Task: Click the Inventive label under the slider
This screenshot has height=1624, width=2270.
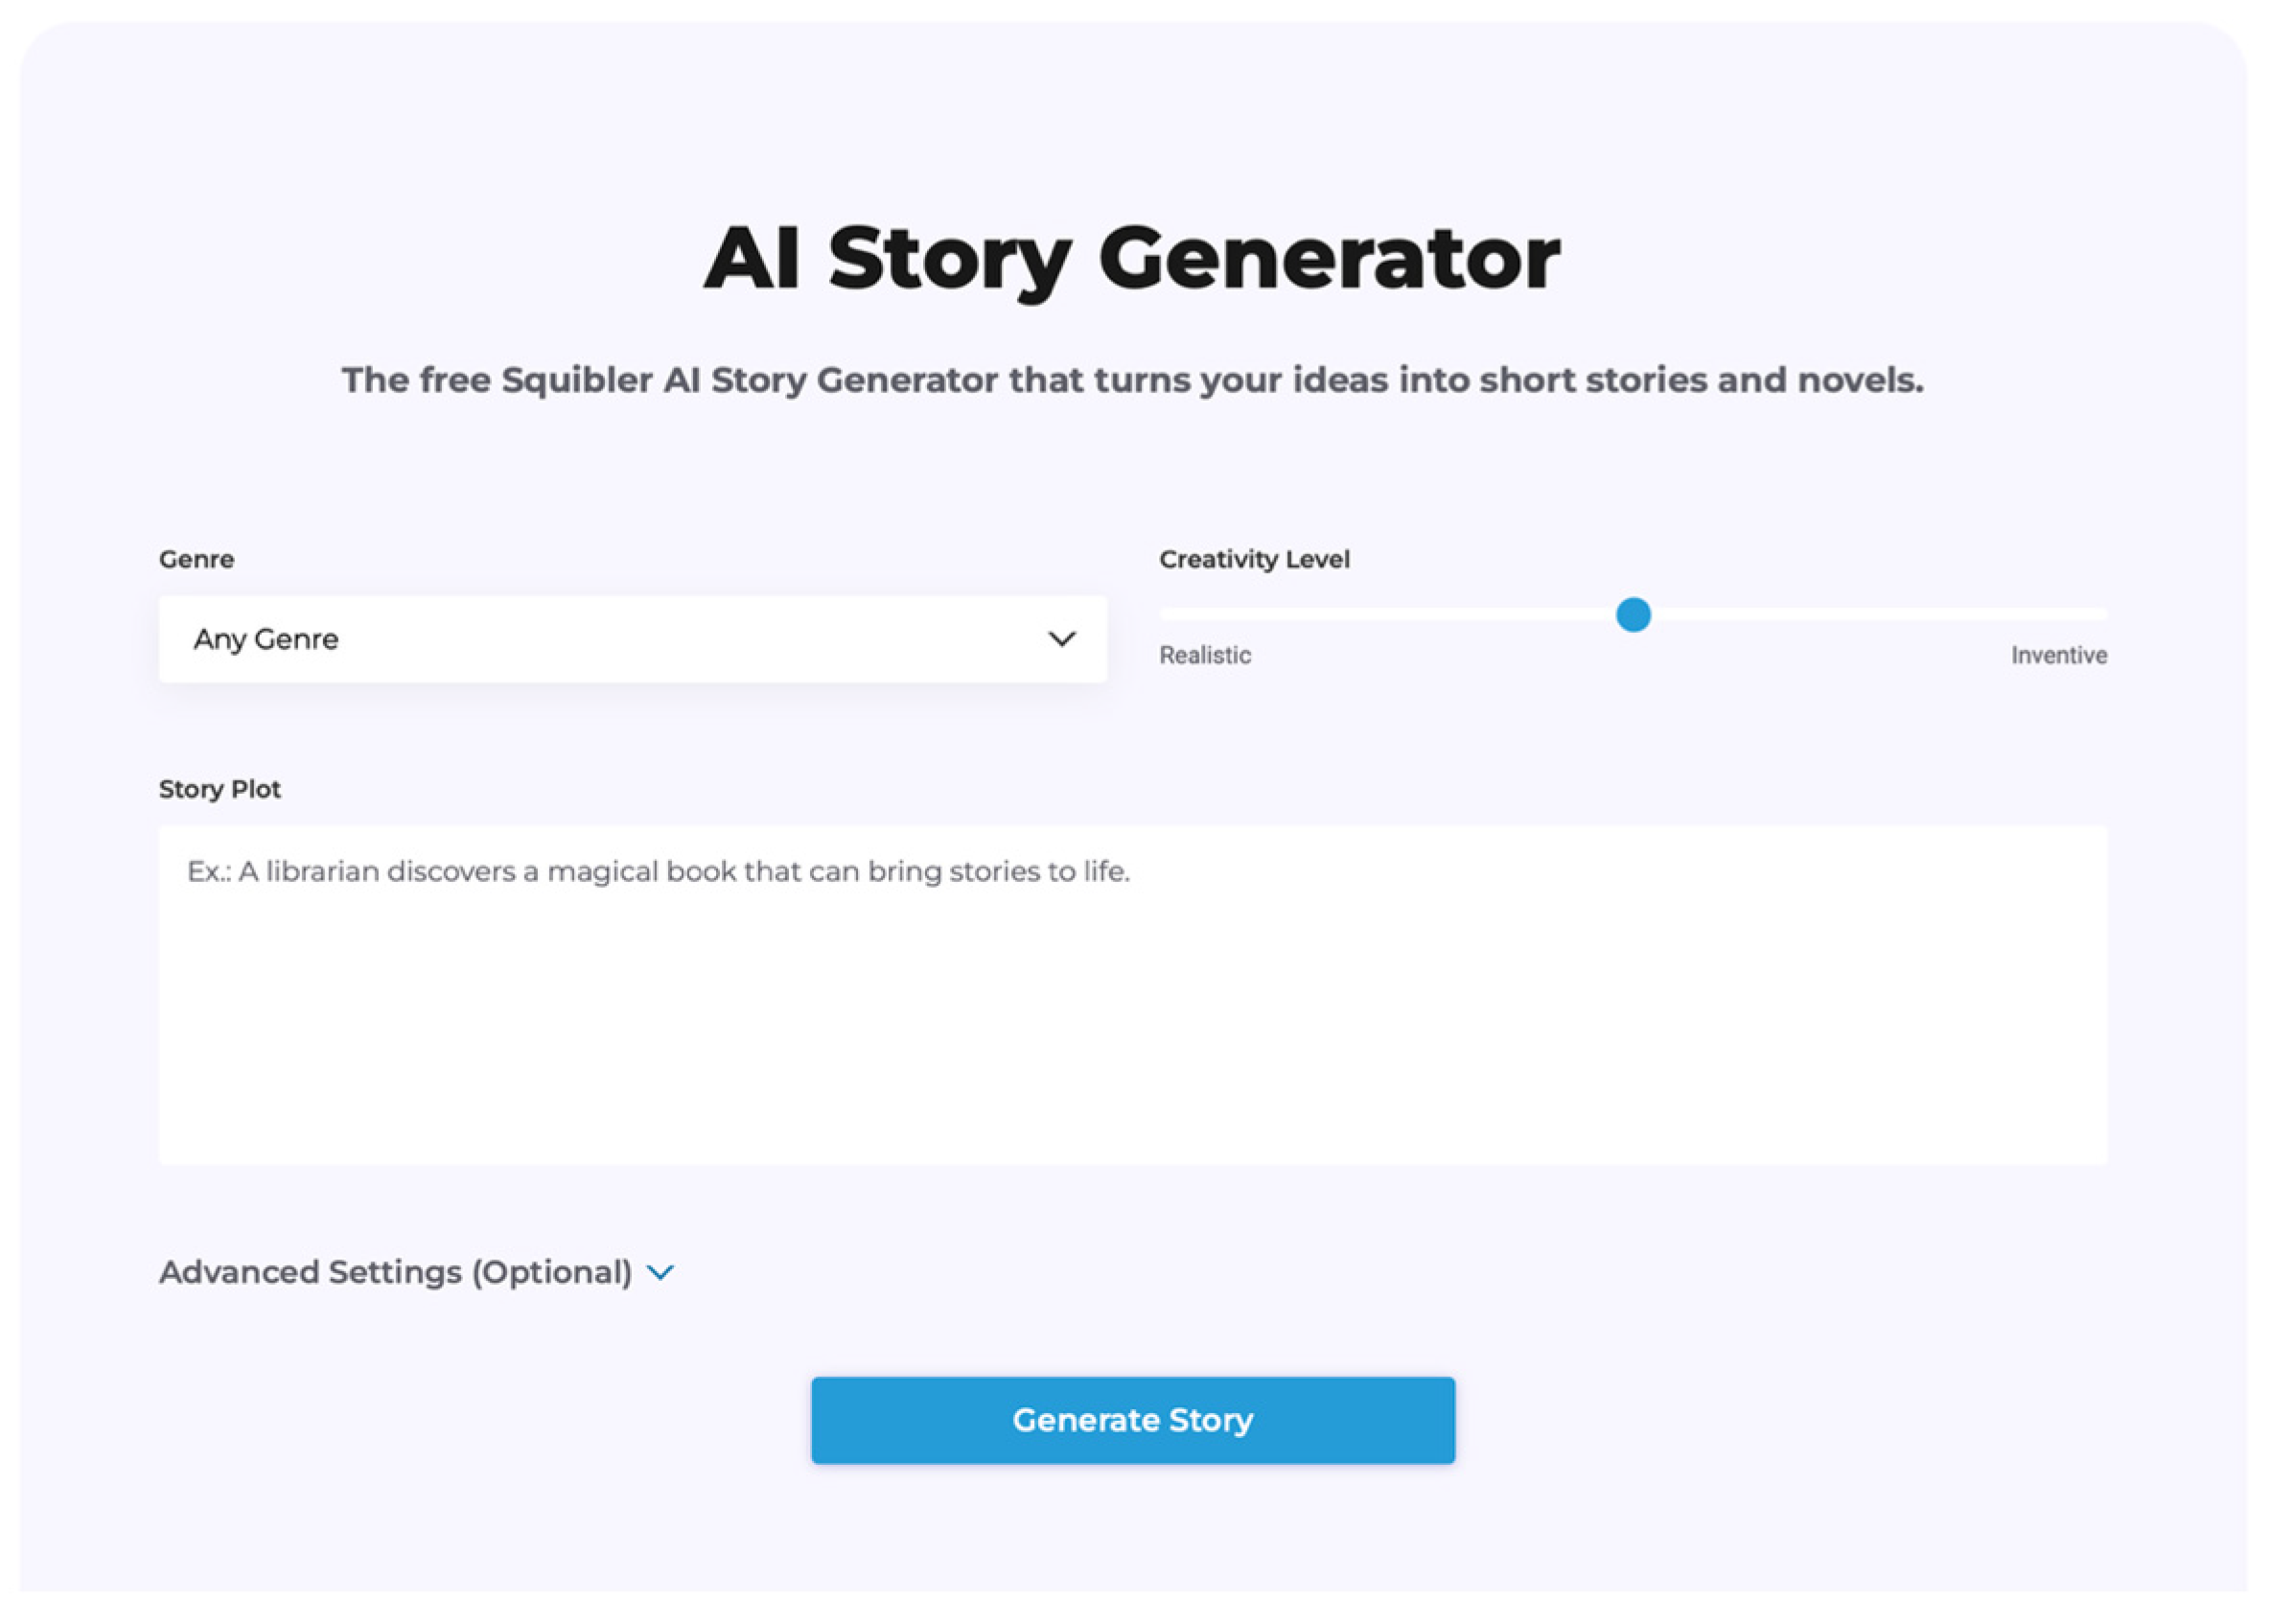Action: (x=2059, y=655)
